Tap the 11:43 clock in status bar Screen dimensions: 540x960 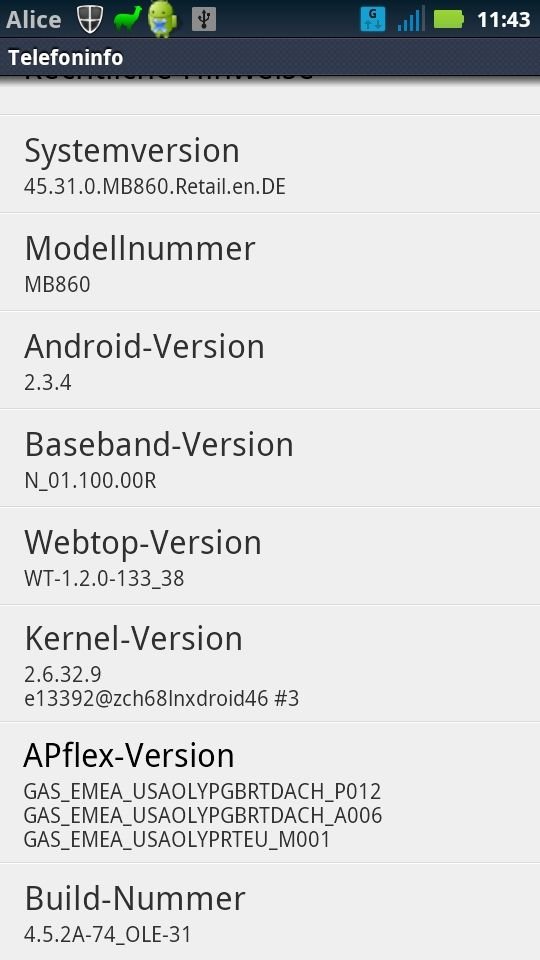[x=503, y=20]
